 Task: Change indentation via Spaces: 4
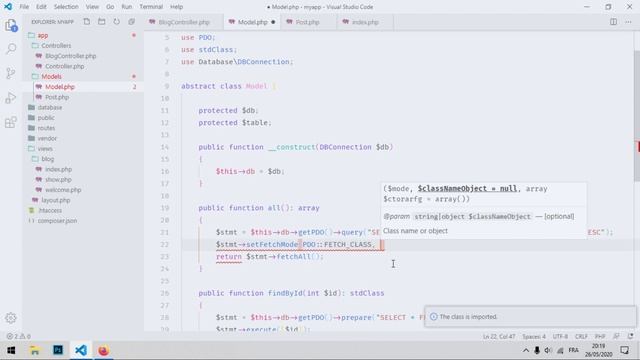tap(534, 336)
